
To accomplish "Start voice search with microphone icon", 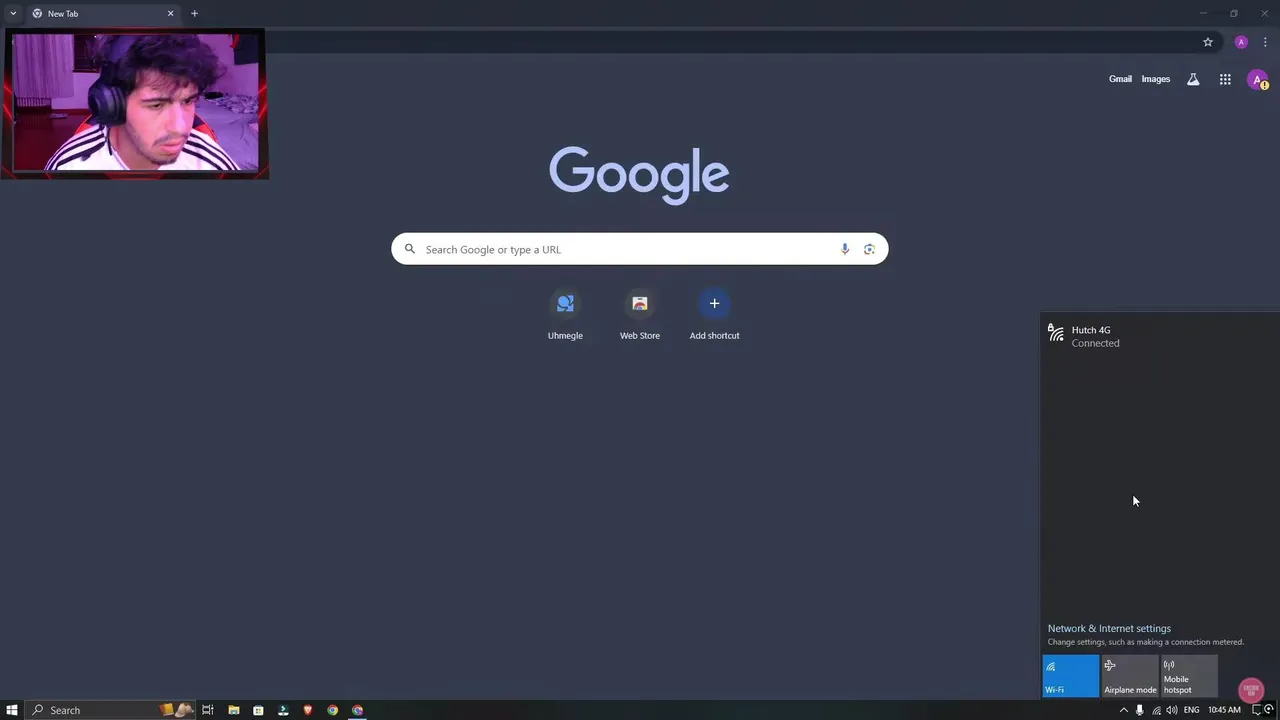I will click(x=845, y=249).
